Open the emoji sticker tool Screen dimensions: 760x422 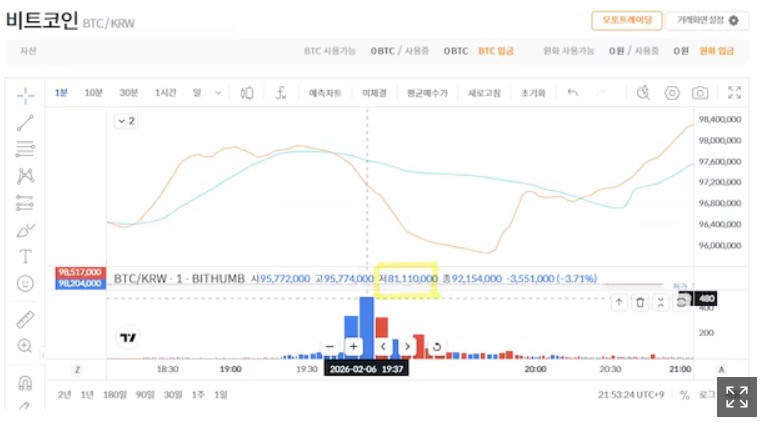tap(25, 283)
